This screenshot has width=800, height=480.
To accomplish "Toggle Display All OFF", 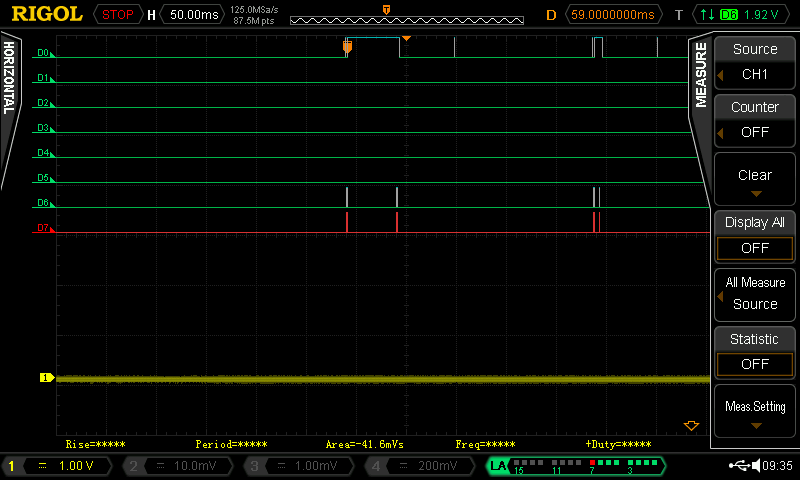I will 755,236.
